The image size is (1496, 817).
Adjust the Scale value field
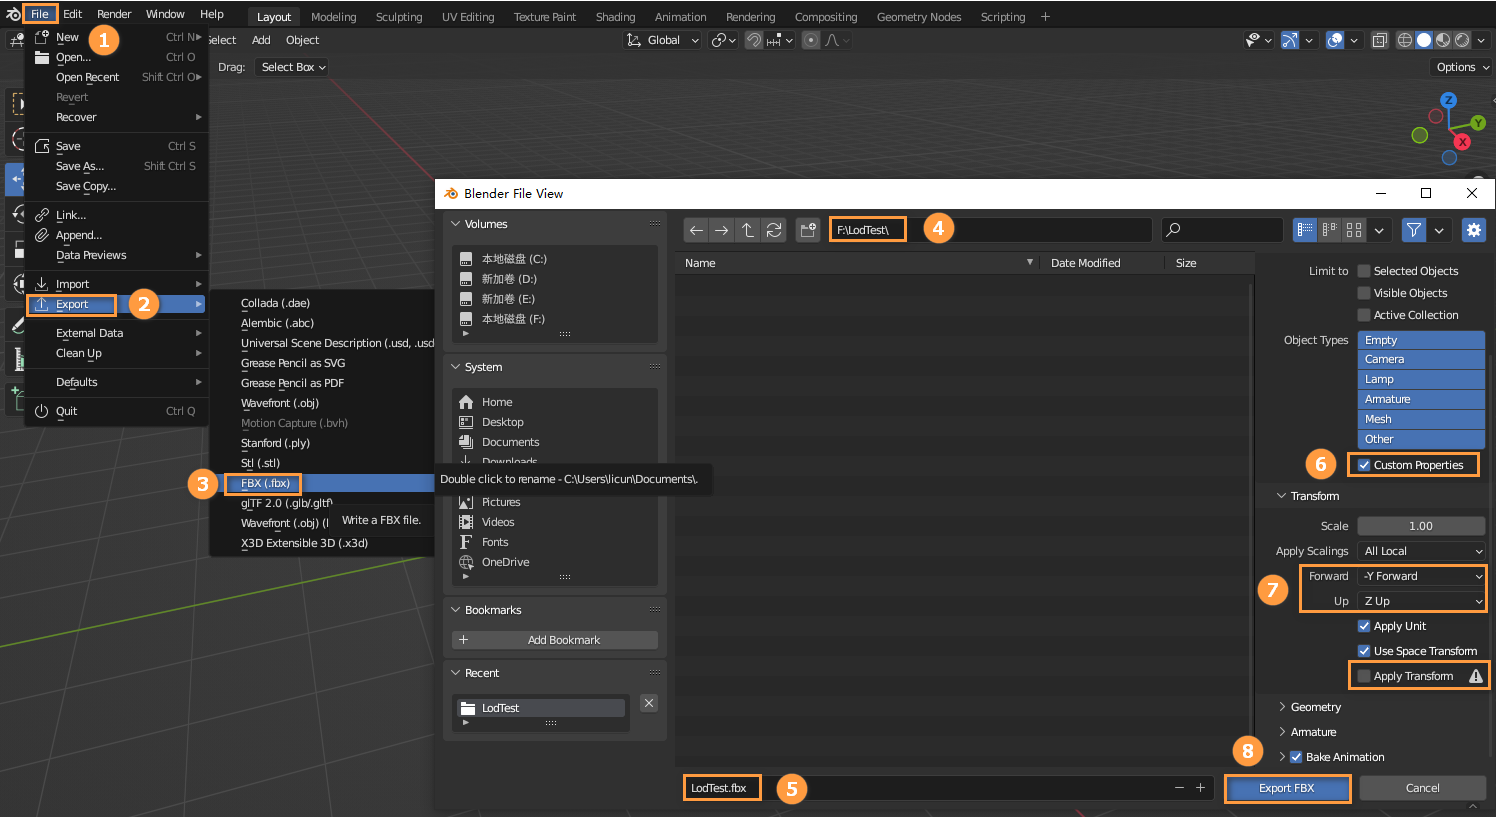click(1421, 526)
